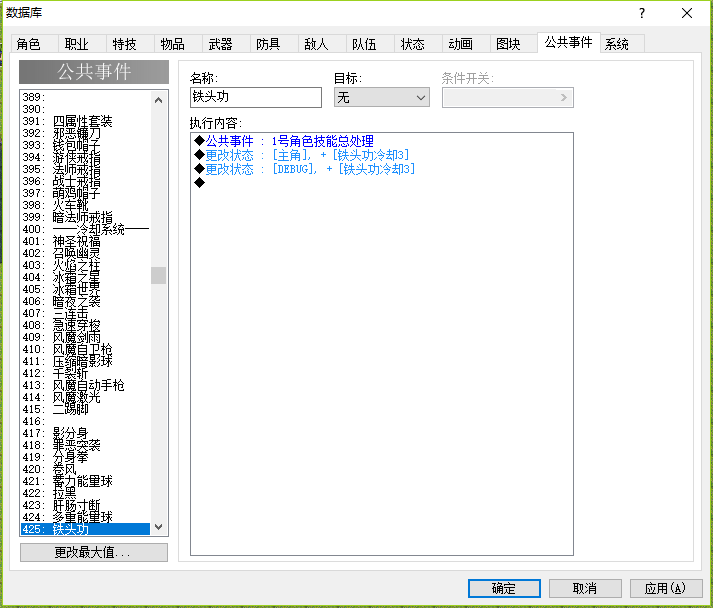The image size is (713, 608).
Task: Open the 系统 tab
Action: tap(622, 44)
